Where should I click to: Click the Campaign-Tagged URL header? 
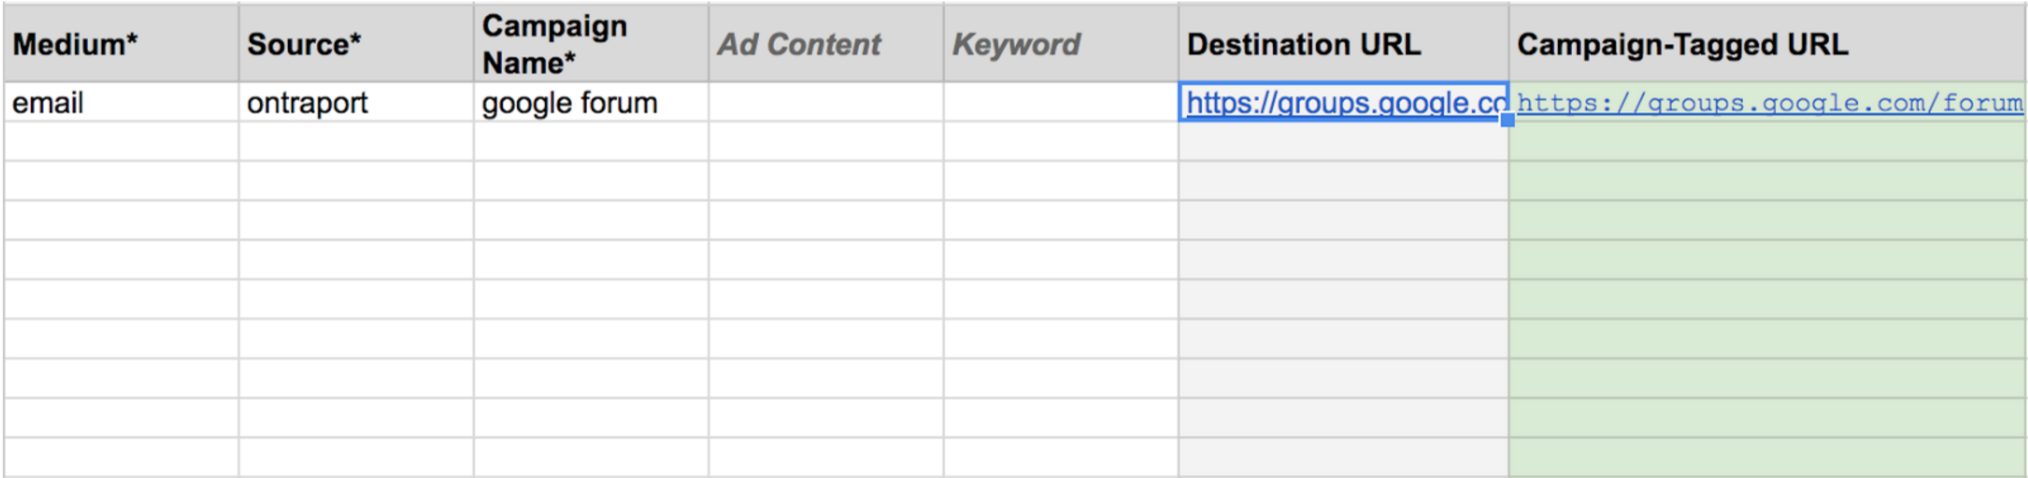coord(1768,43)
